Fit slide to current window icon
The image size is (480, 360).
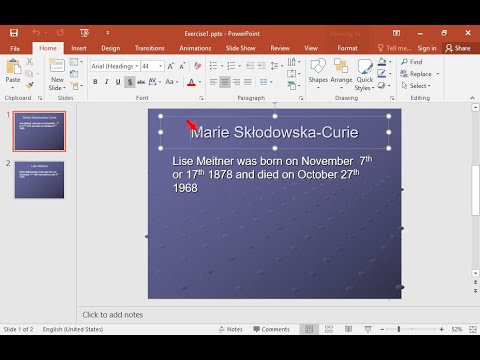(x=473, y=329)
